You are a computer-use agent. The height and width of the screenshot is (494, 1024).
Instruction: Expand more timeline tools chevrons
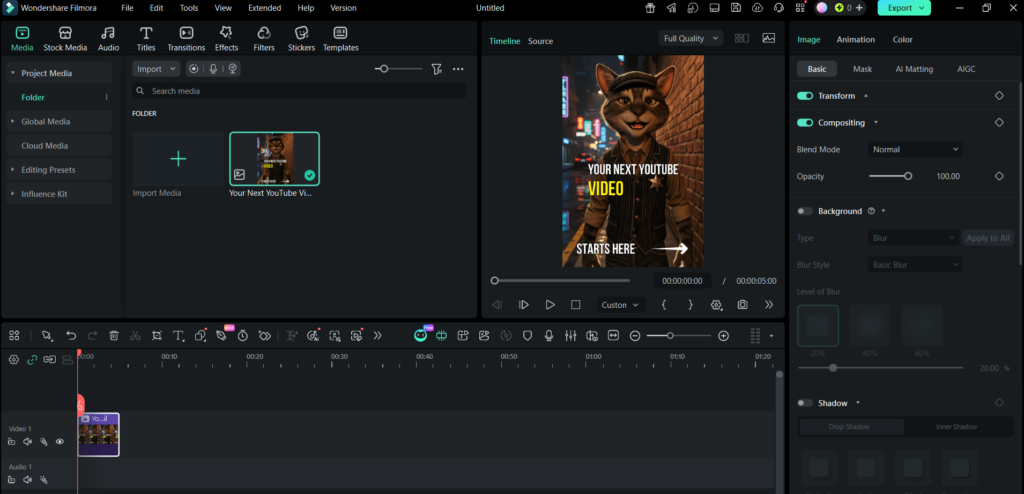[x=377, y=336]
